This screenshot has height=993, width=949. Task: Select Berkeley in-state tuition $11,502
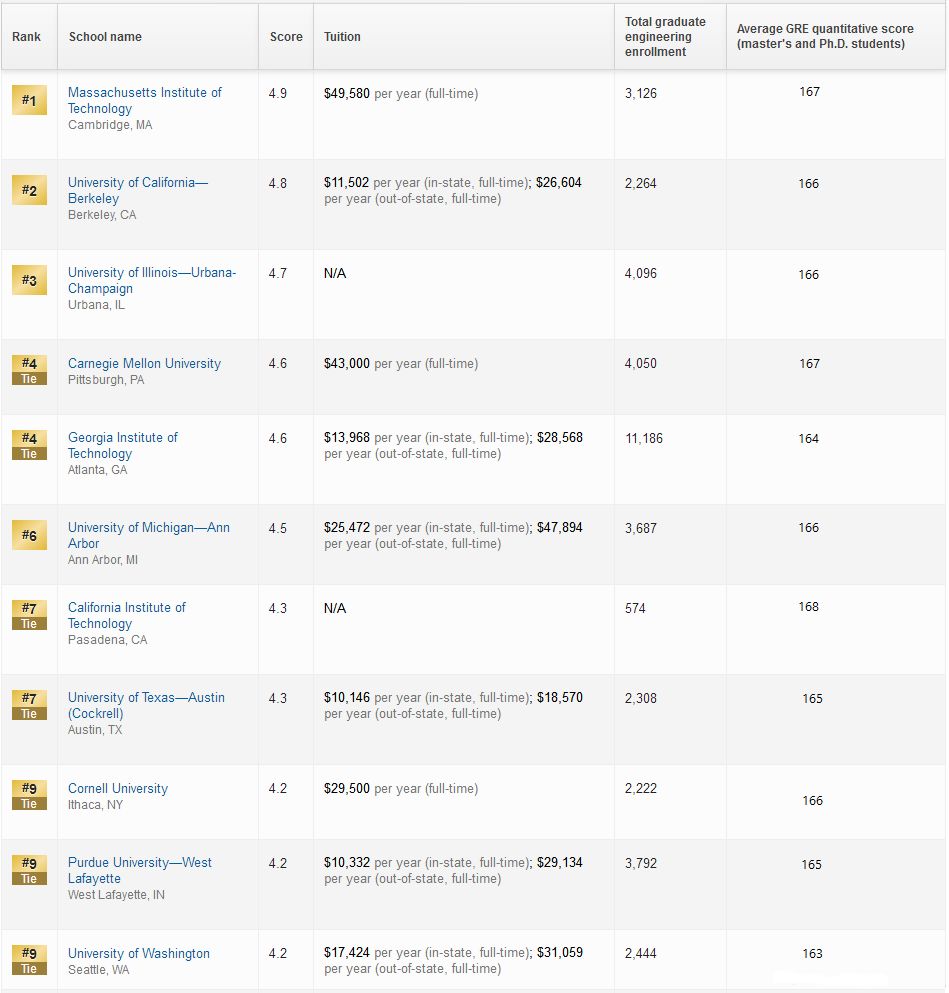[x=346, y=182]
